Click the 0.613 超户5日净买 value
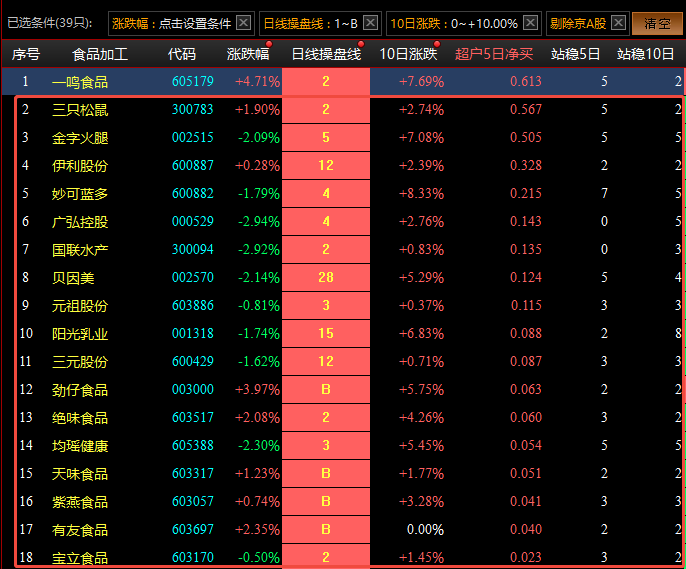This screenshot has width=686, height=569. [526, 81]
